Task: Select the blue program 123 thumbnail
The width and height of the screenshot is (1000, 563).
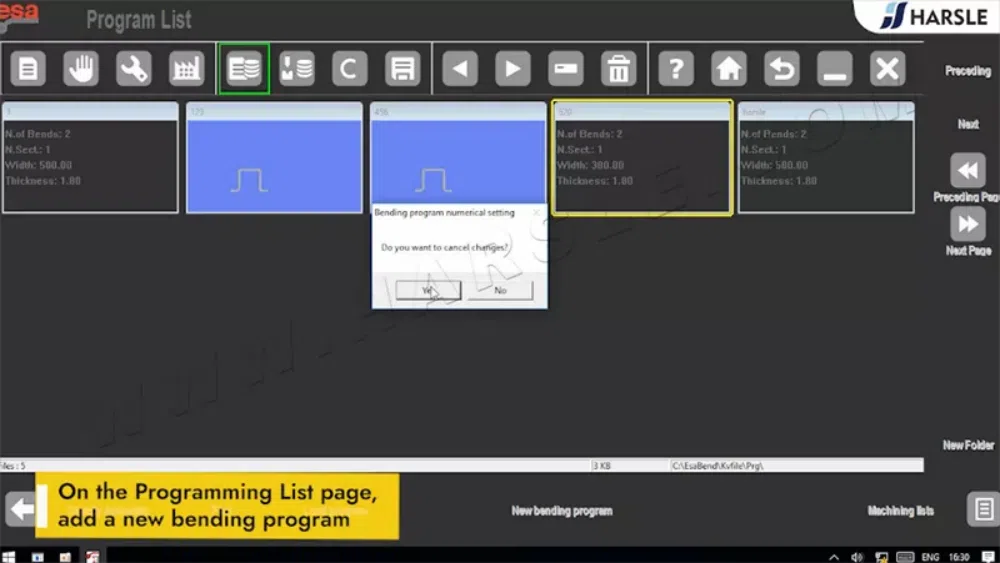Action: coord(274,157)
